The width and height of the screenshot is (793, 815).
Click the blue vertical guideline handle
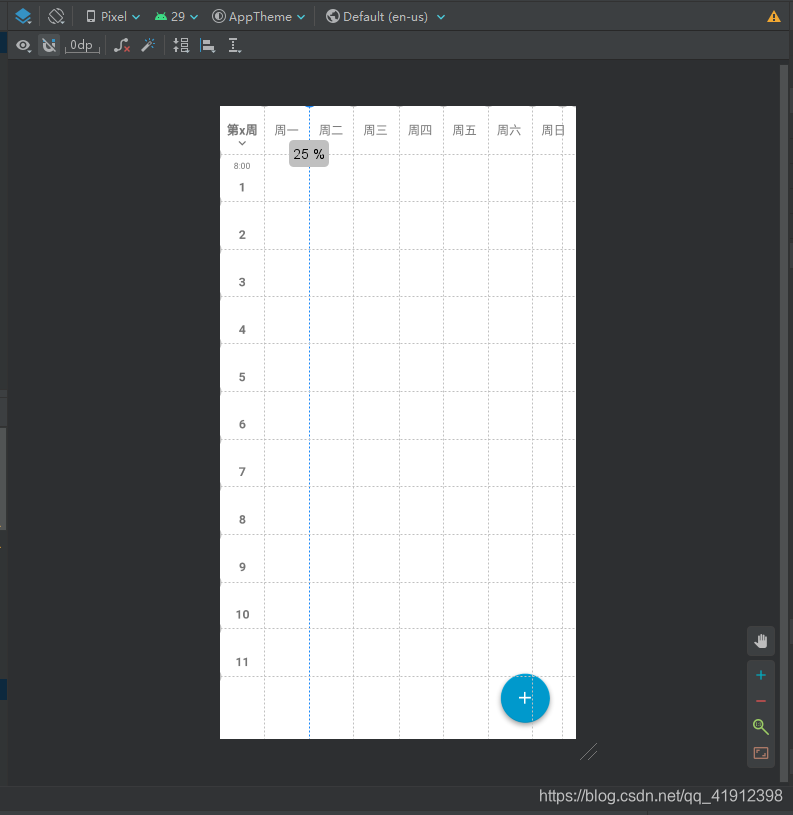coord(309,107)
